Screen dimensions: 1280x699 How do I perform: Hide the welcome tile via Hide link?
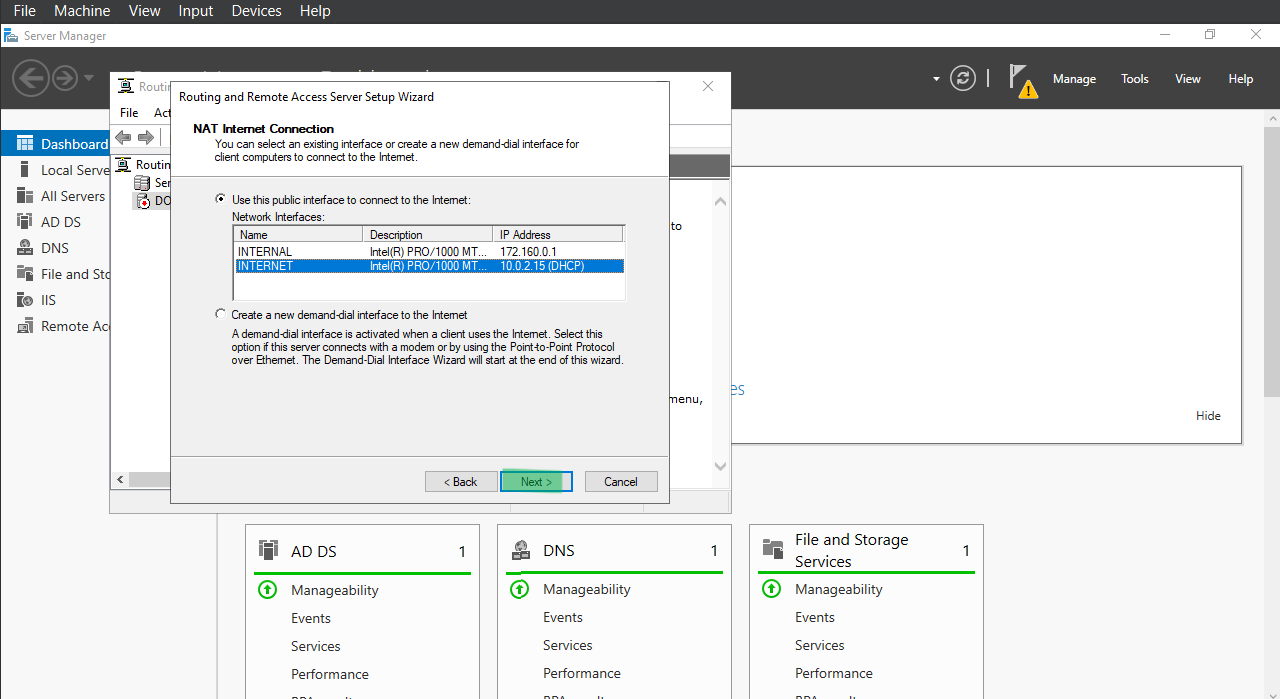coord(1208,416)
